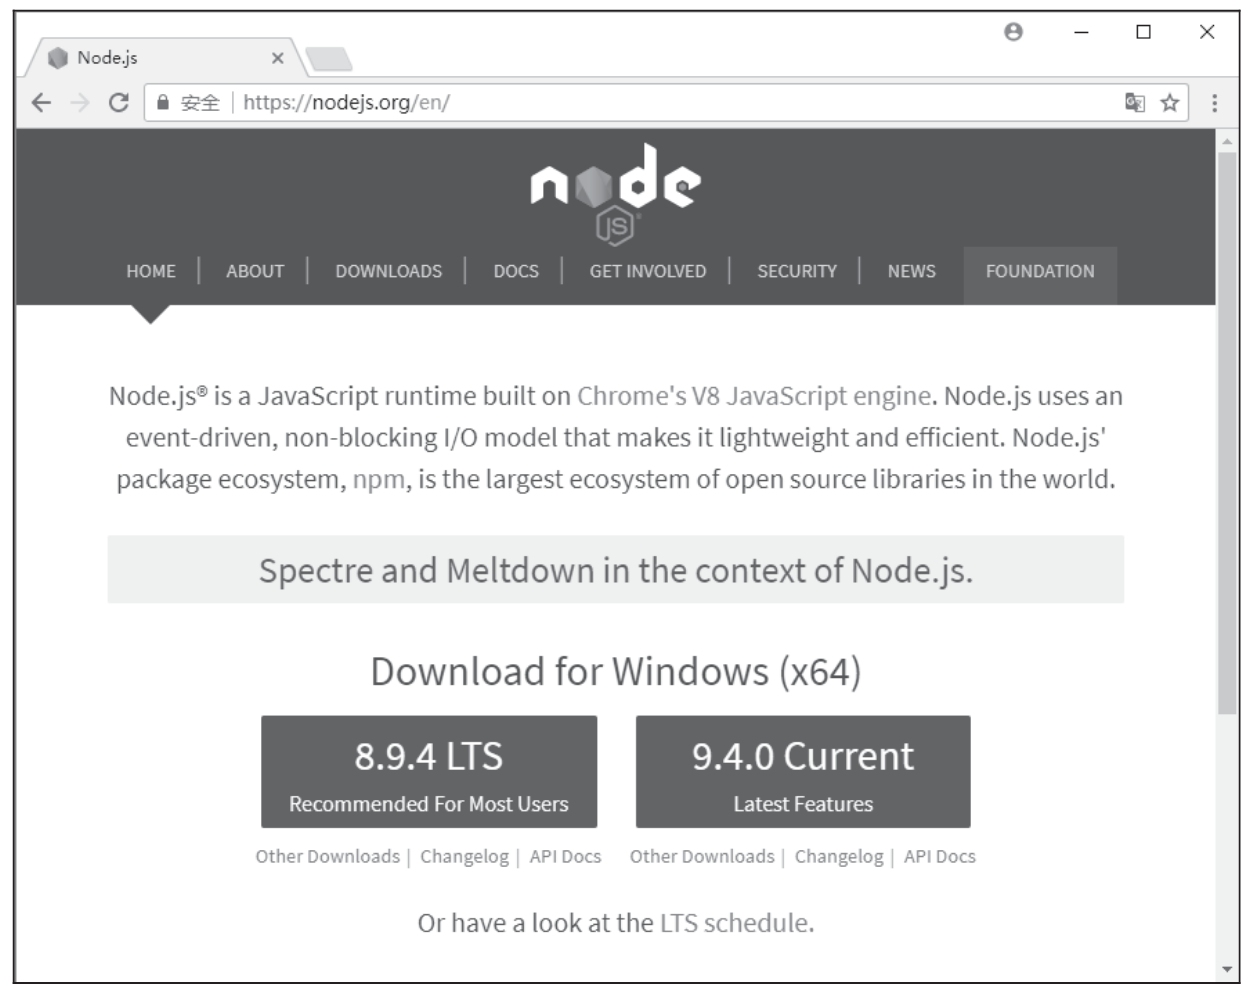
Task: Maximize the Chrome window
Action: click(x=1143, y=32)
